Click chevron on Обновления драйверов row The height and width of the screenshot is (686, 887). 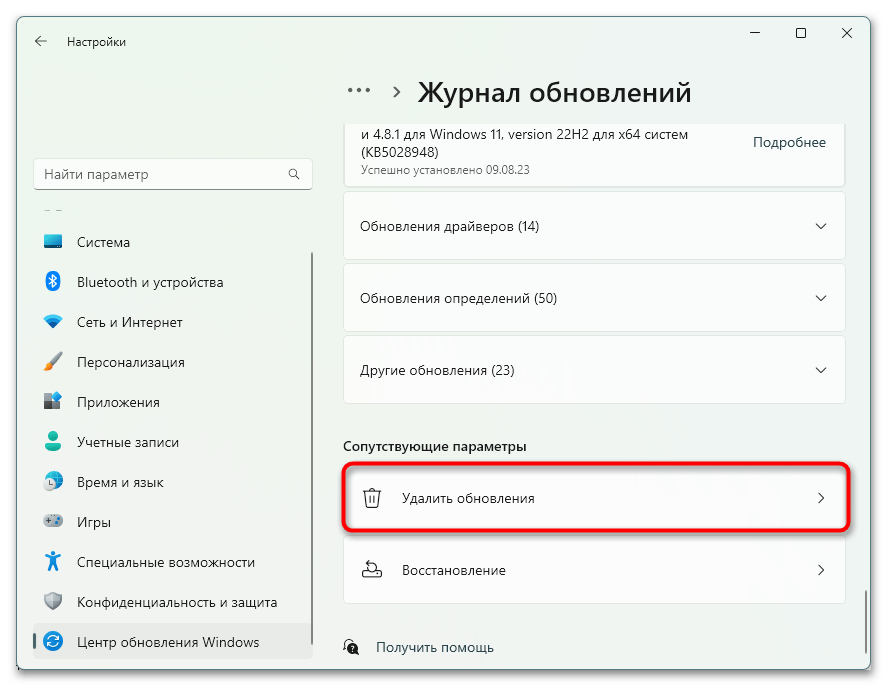pyautogui.click(x=821, y=226)
